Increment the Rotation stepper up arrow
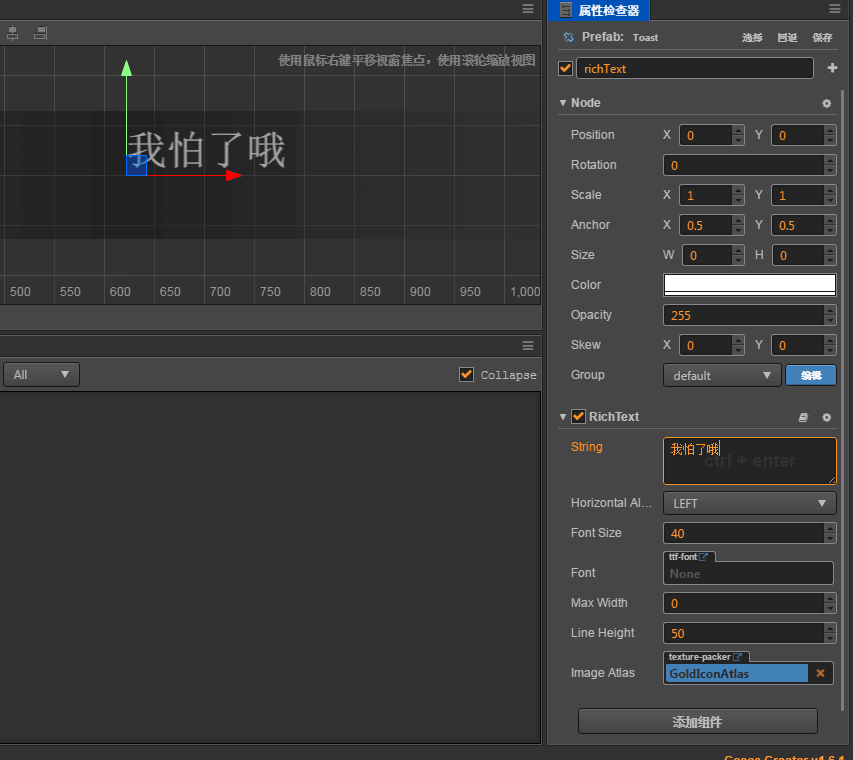This screenshot has height=760, width=853. pos(830,160)
